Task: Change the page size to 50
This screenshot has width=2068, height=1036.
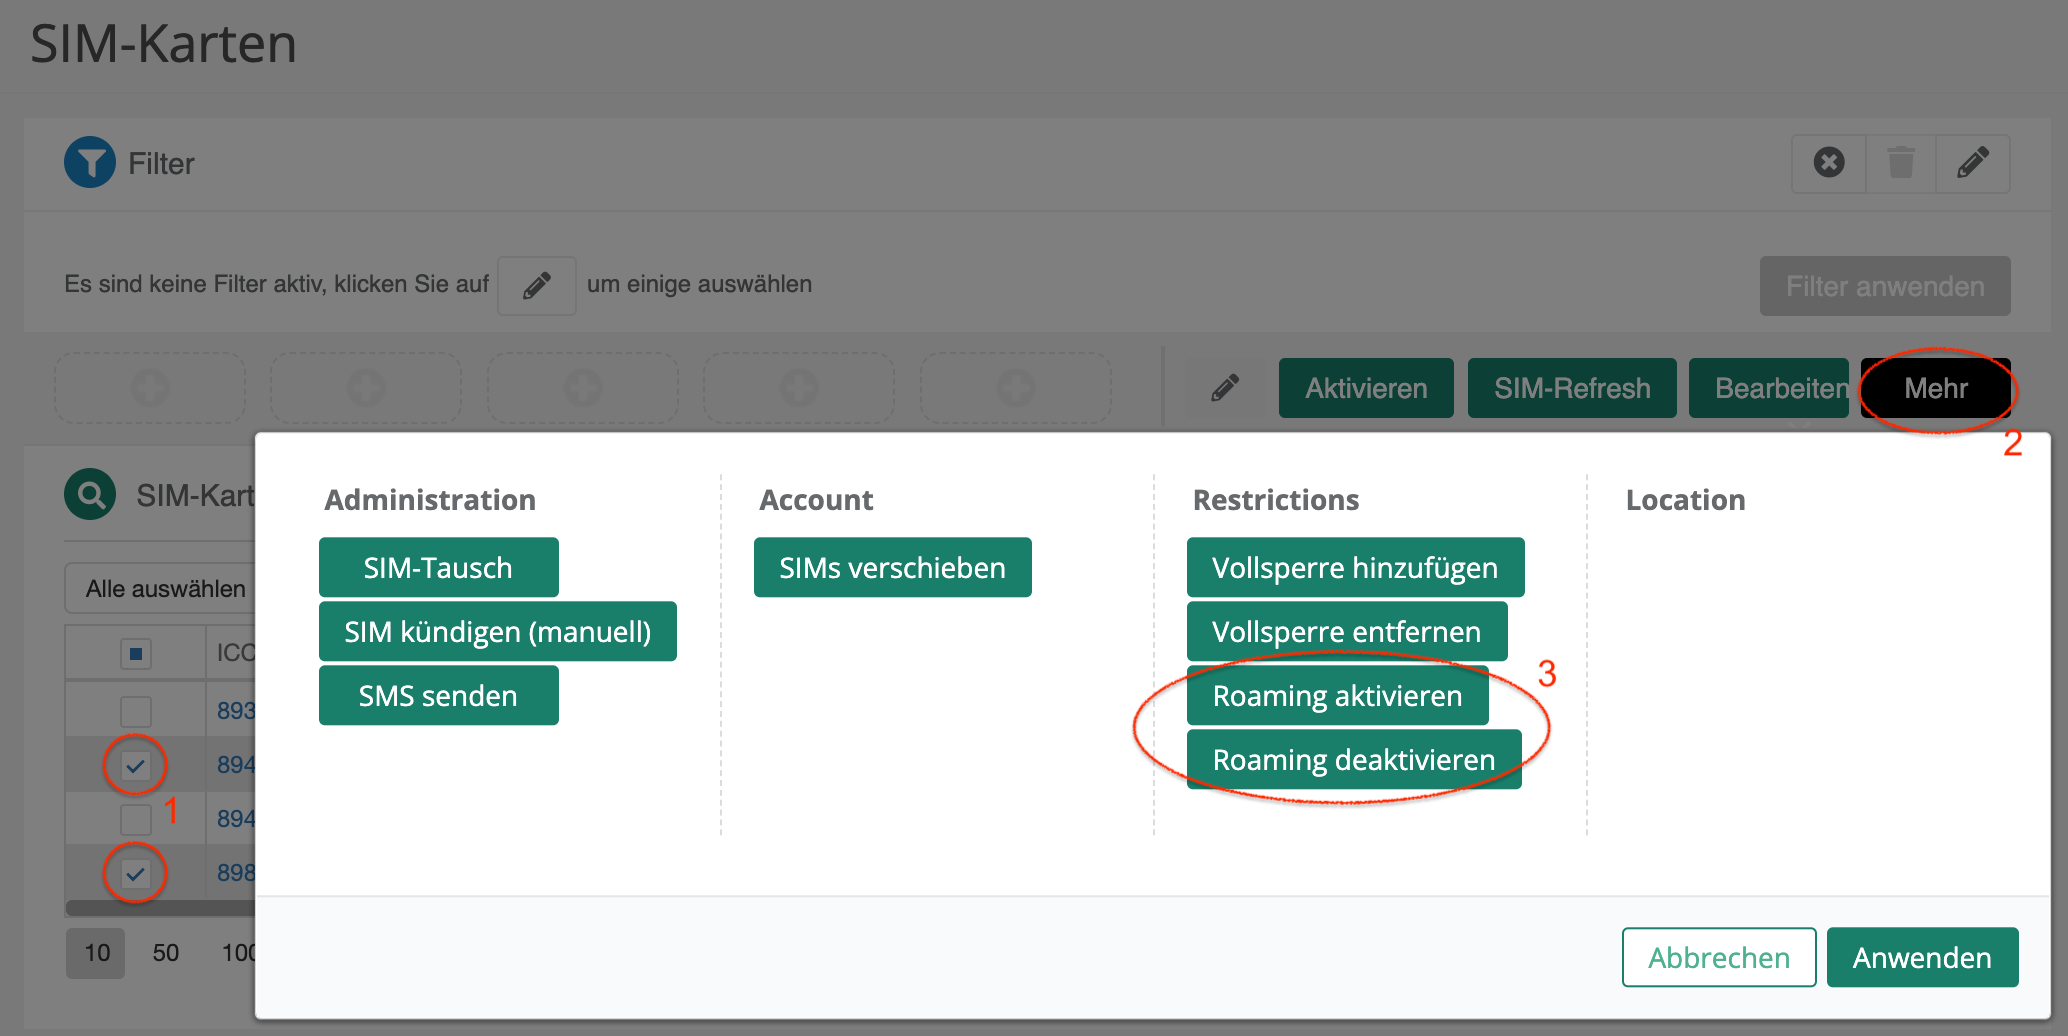Action: (x=166, y=952)
